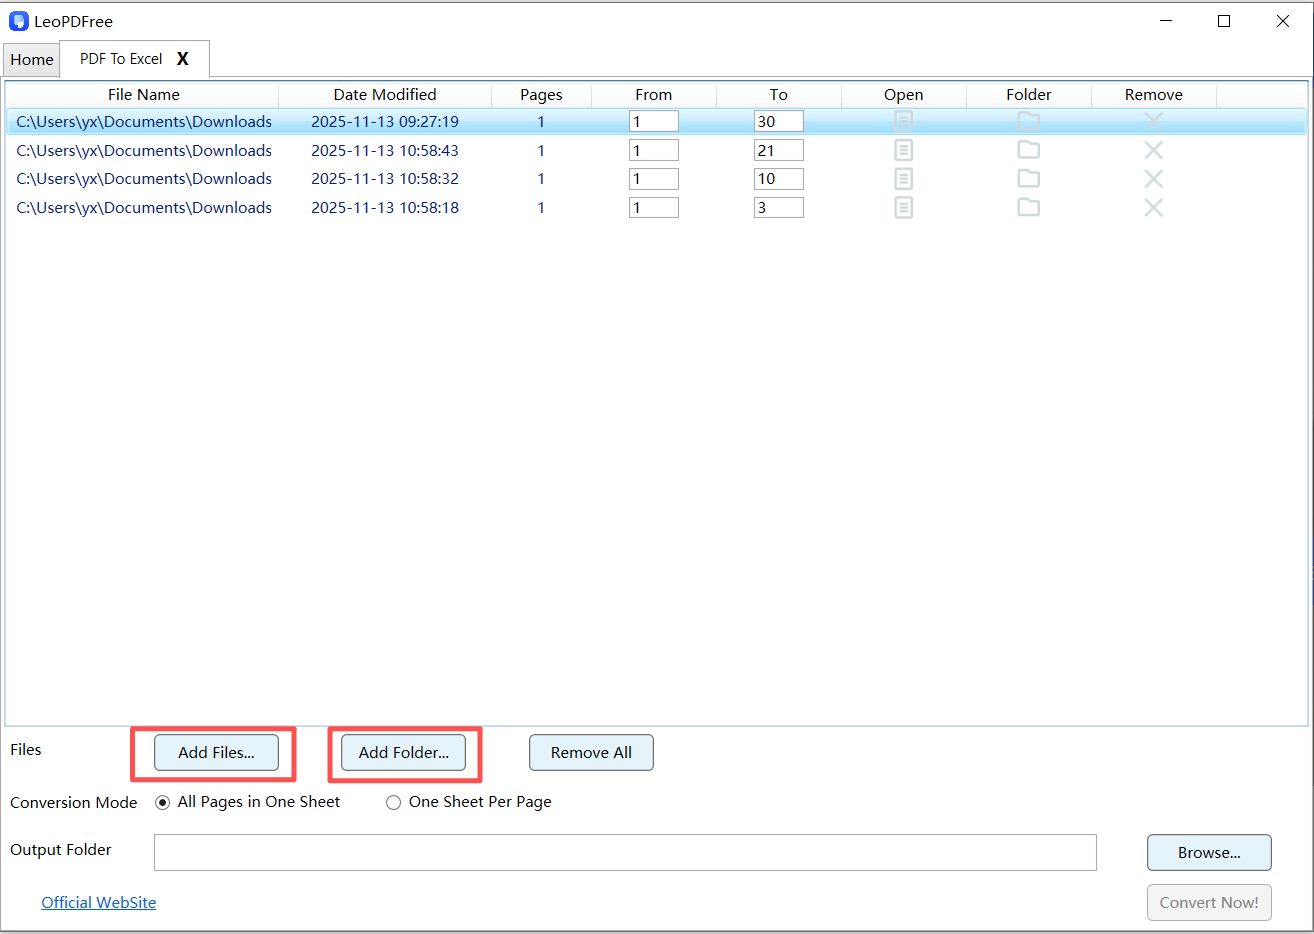Image resolution: width=1314 pixels, height=934 pixels.
Task: Close the PDF To Excel tab
Action: [x=183, y=59]
